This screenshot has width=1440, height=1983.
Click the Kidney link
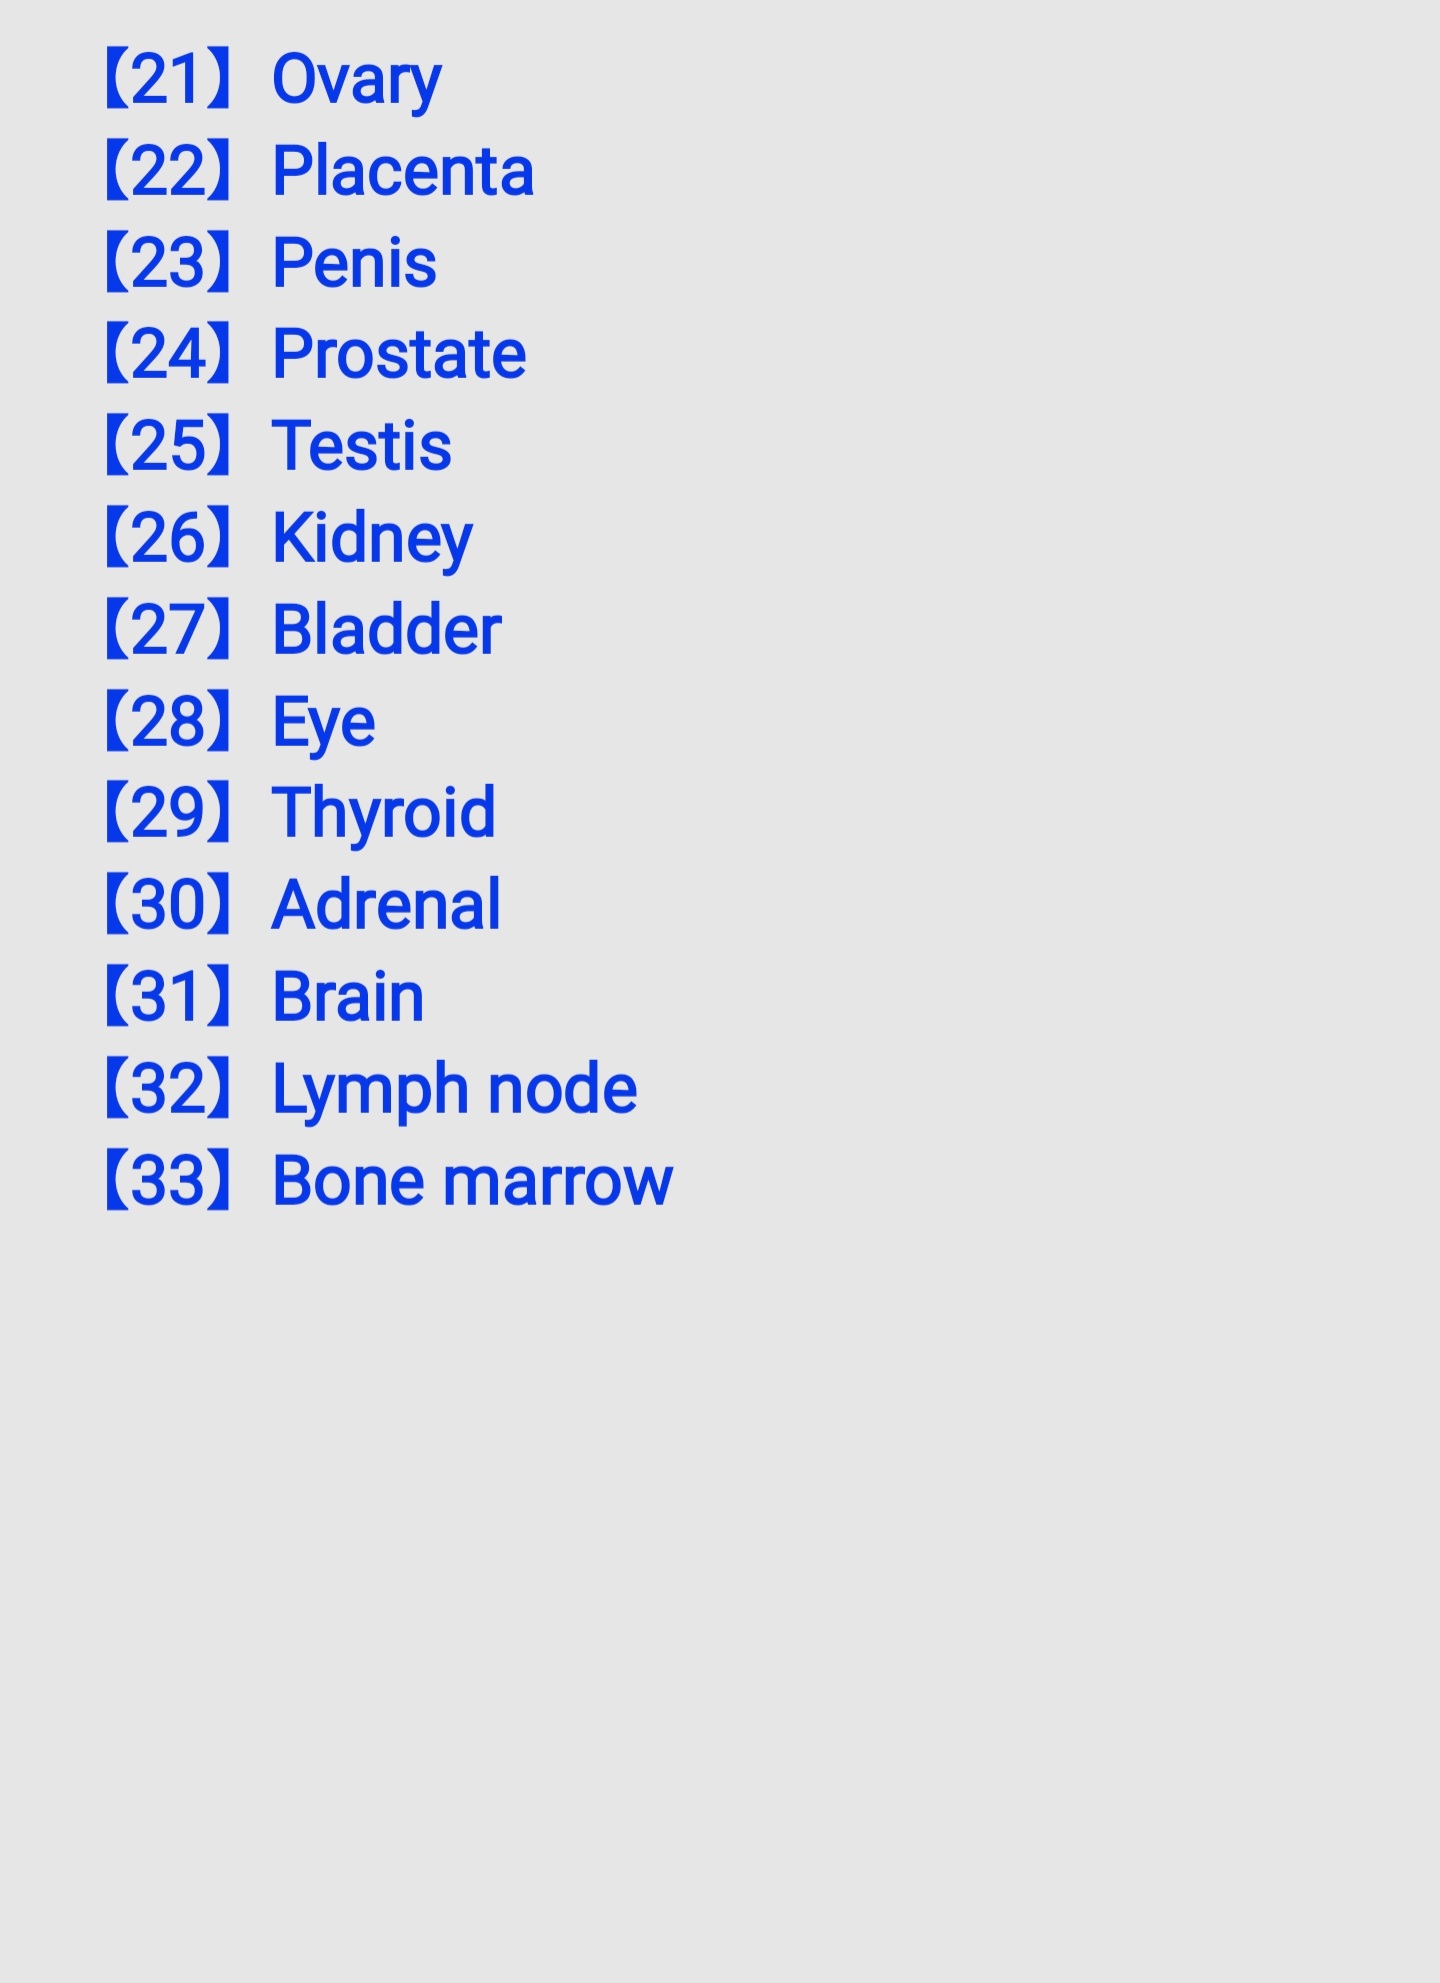click(x=372, y=540)
